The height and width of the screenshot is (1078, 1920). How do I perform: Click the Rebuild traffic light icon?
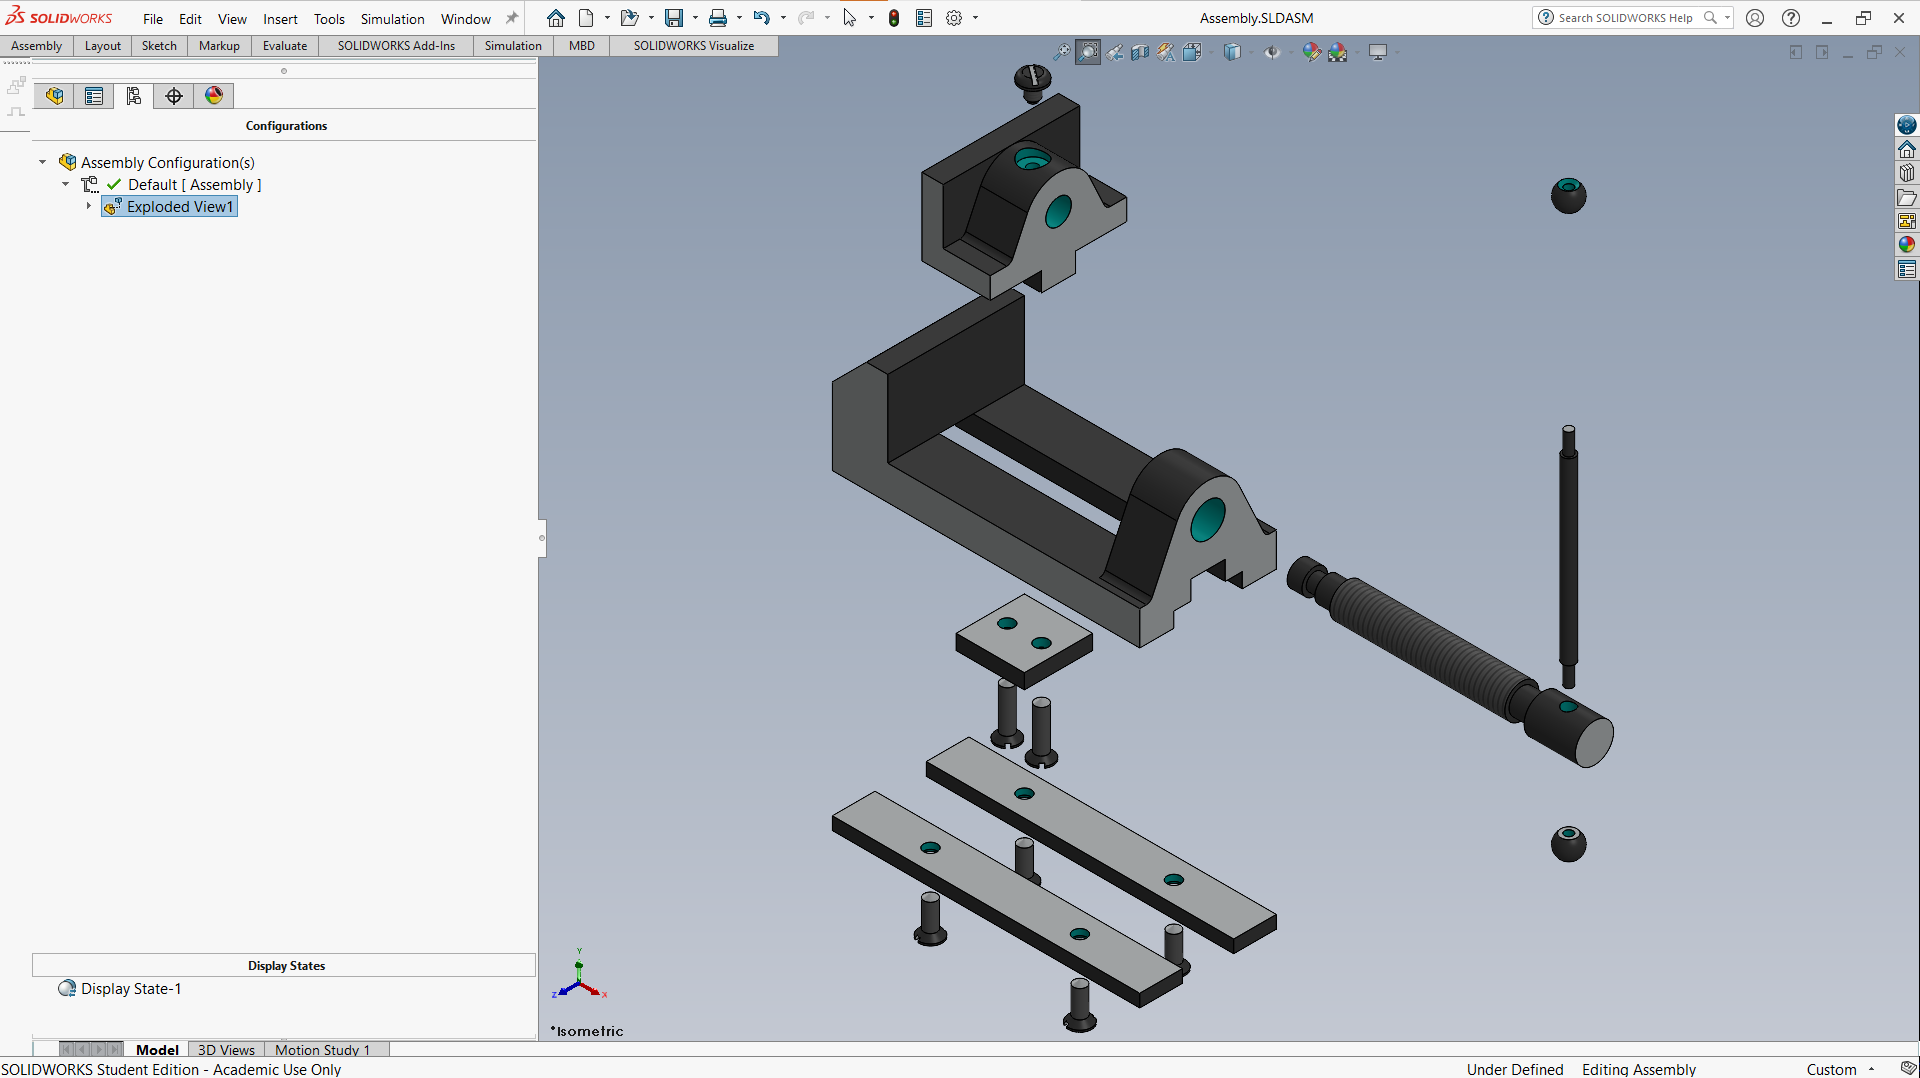click(894, 18)
